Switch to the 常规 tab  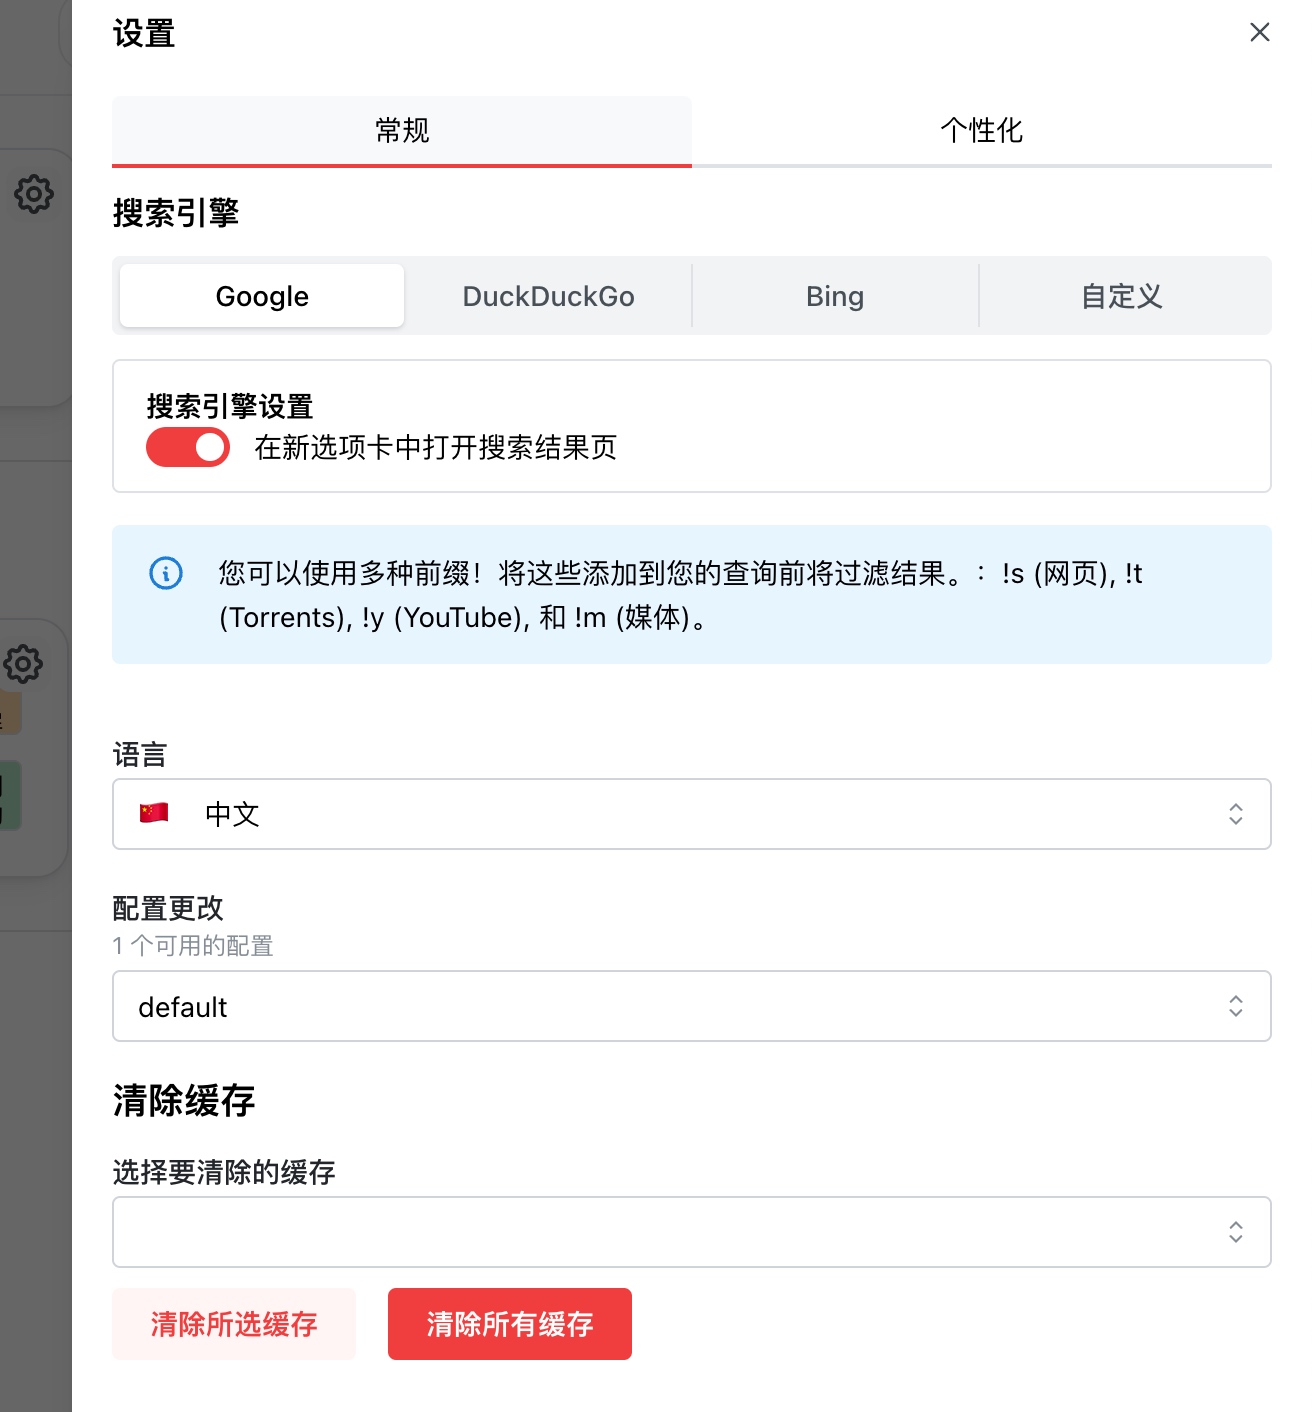click(402, 131)
